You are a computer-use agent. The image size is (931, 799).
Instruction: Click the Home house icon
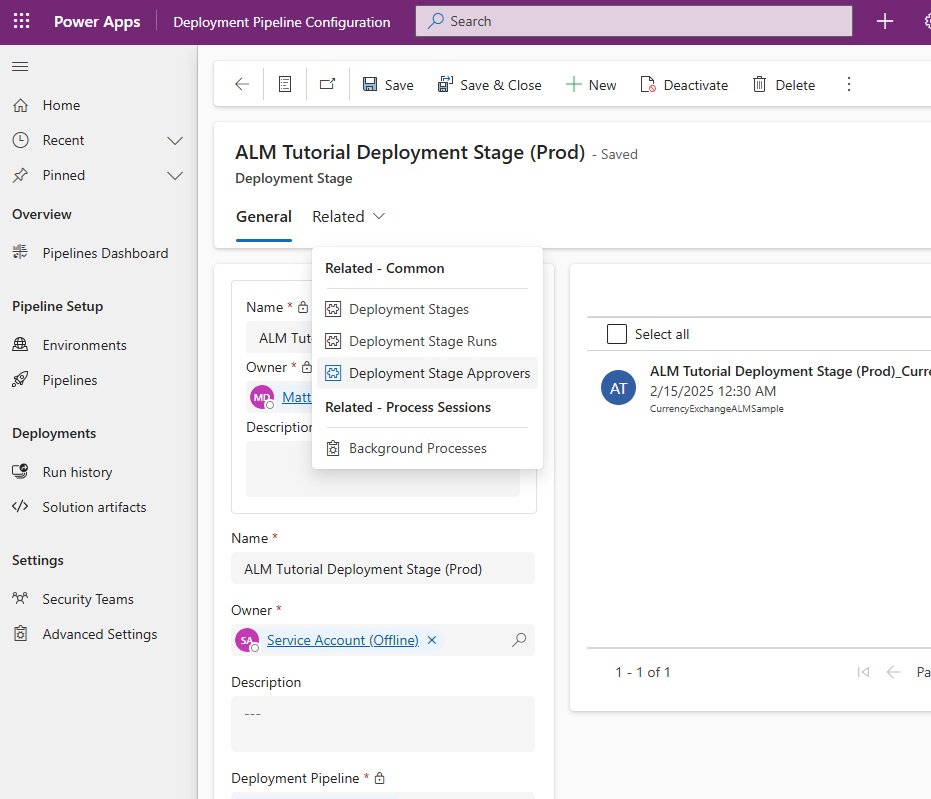point(21,105)
